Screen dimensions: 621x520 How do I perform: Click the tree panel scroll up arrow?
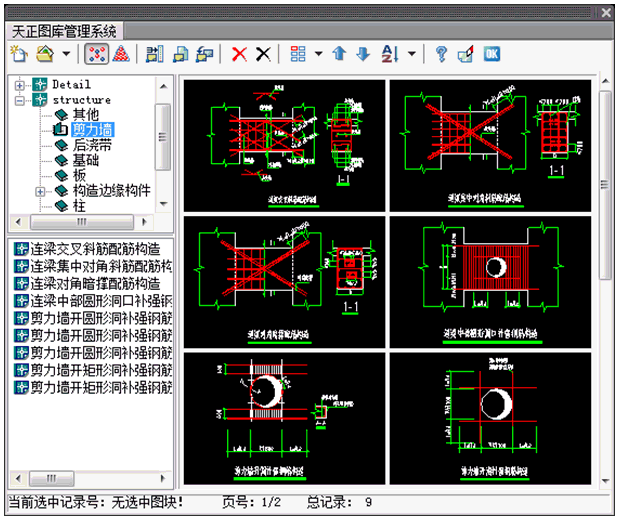[x=164, y=86]
